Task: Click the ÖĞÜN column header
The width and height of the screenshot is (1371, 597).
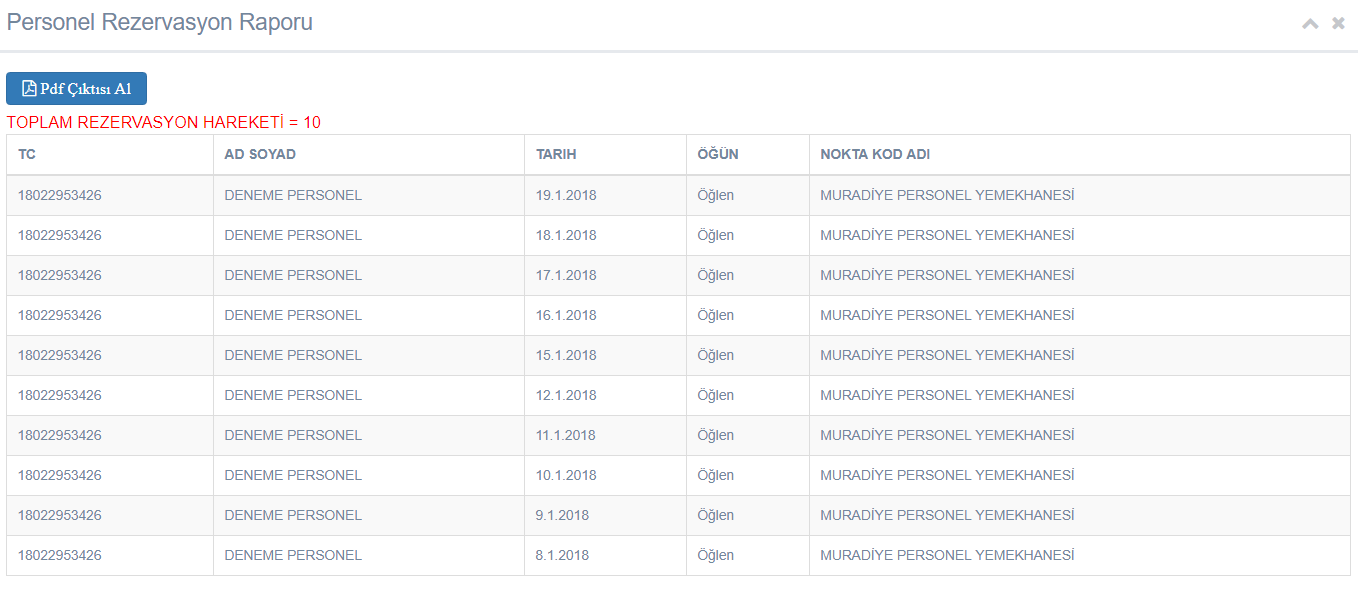Action: (718, 154)
